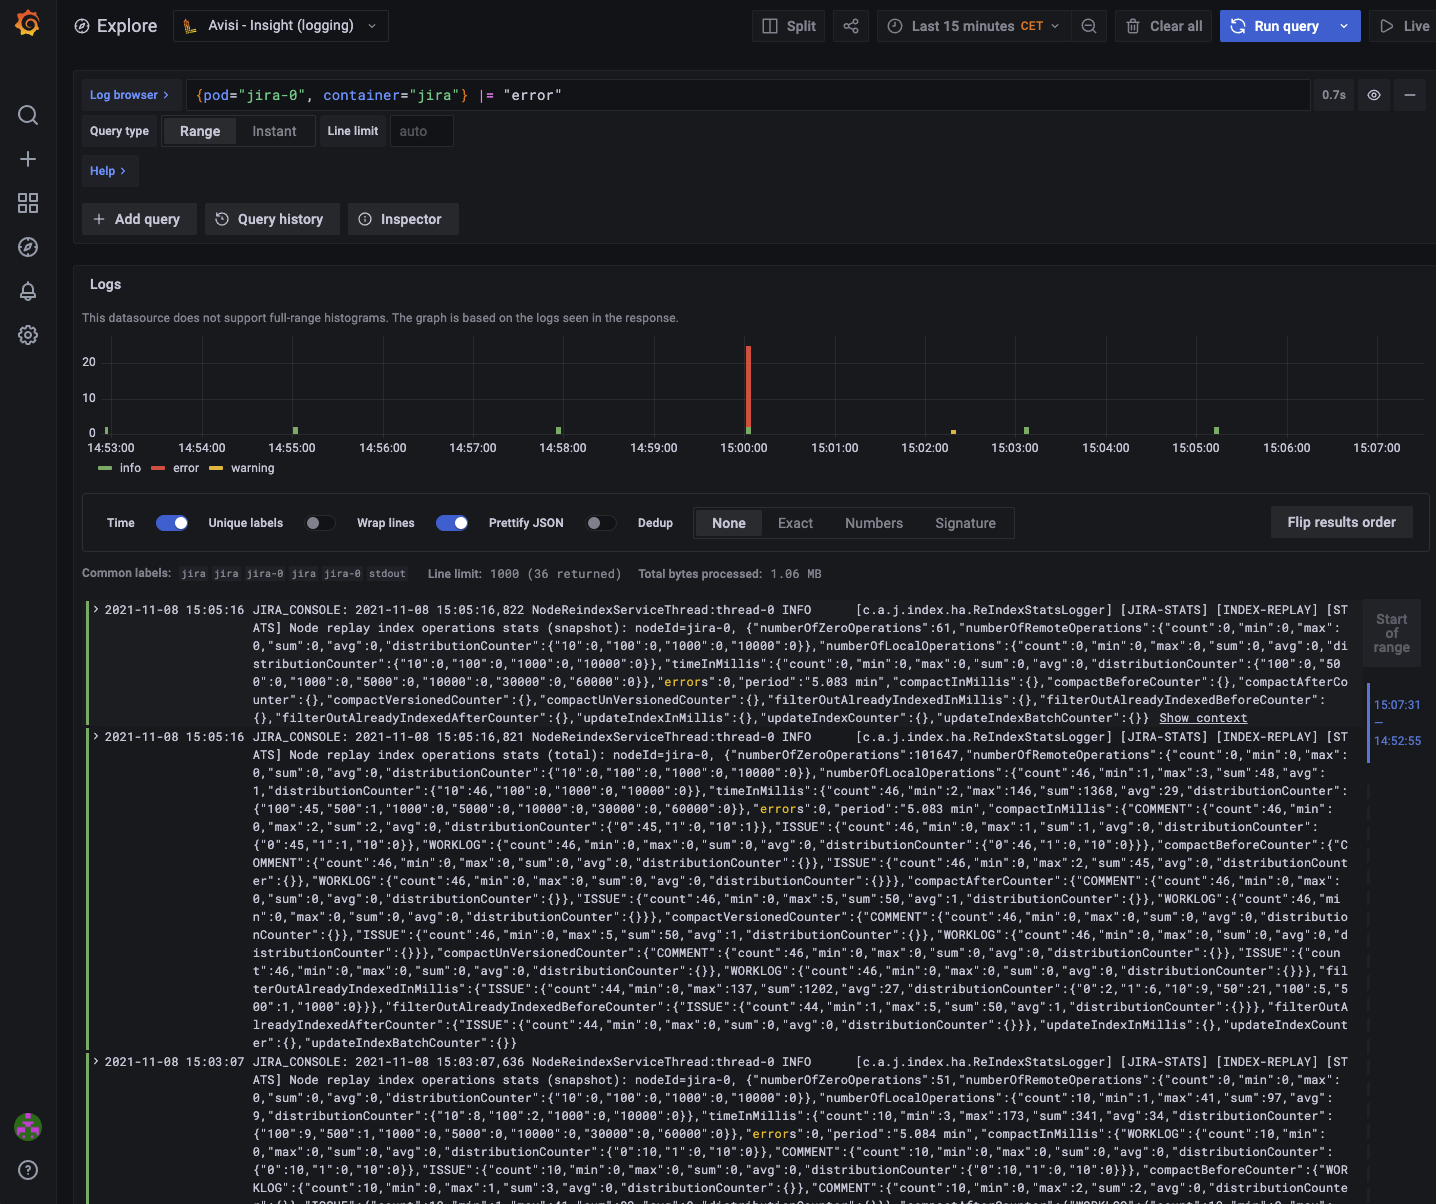Enable Prettify JSON switch
Image resolution: width=1436 pixels, height=1204 pixels.
pyautogui.click(x=601, y=523)
